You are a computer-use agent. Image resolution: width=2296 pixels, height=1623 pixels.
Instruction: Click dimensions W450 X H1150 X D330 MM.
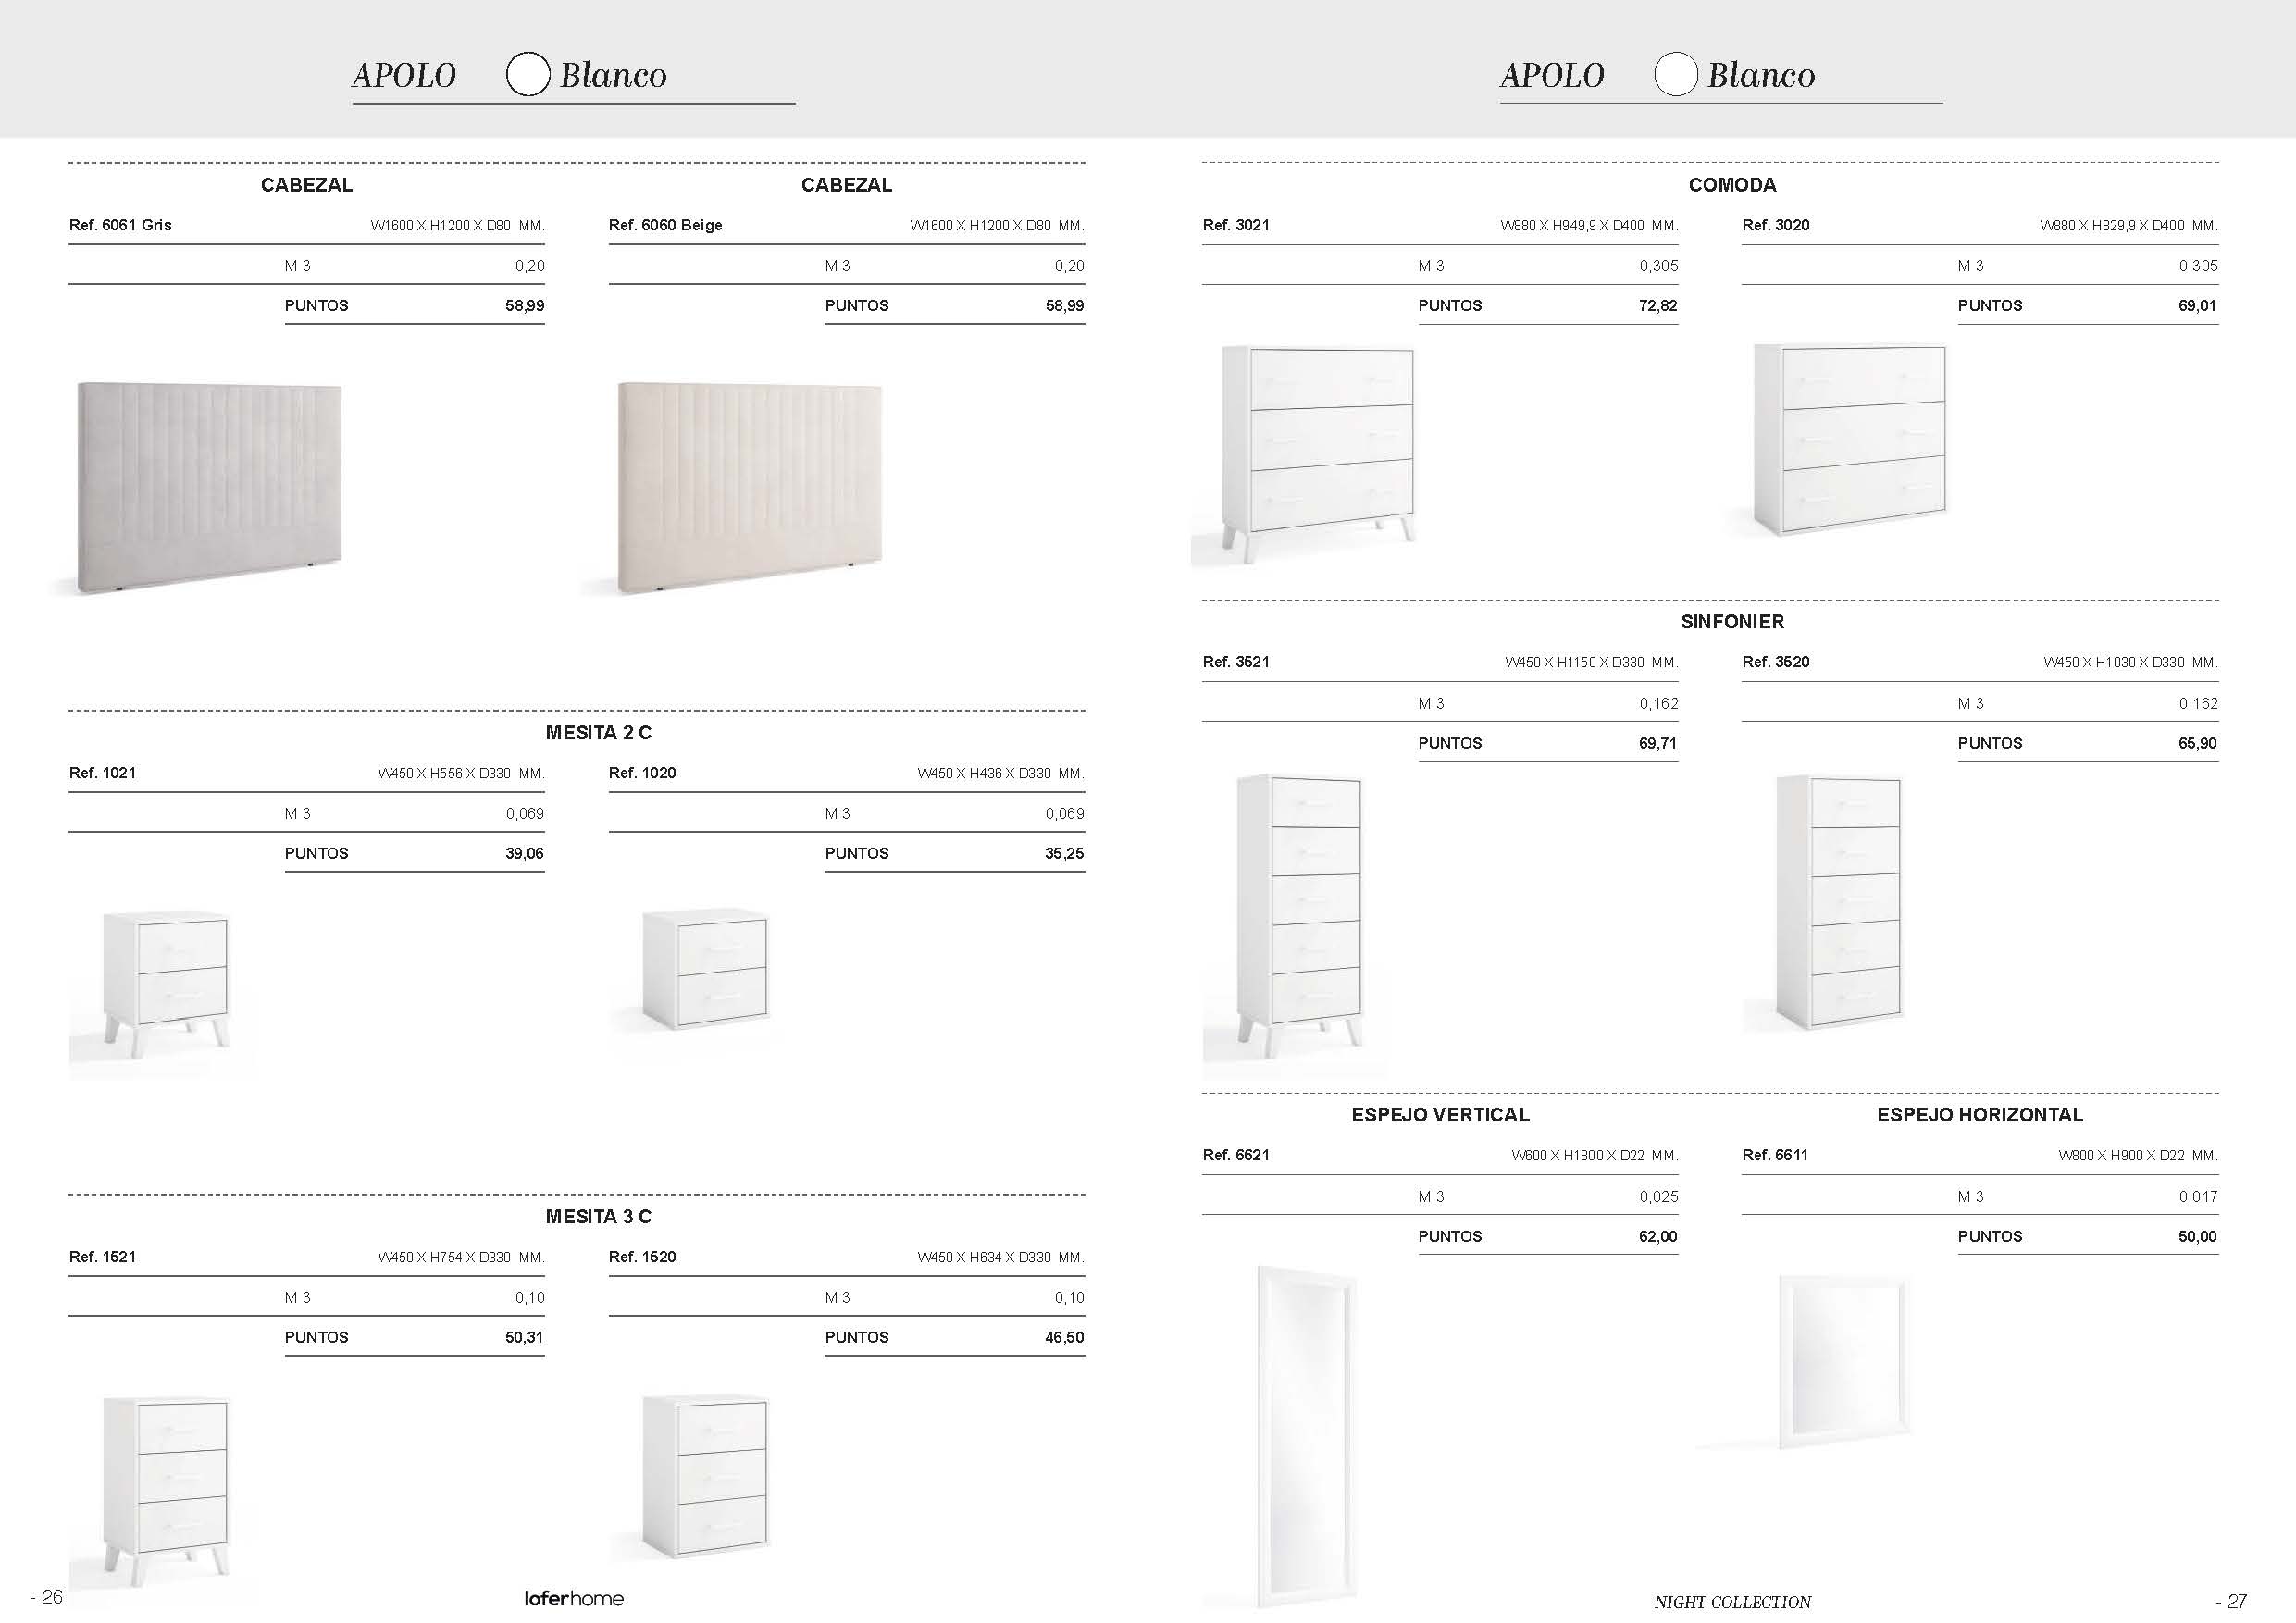point(1592,663)
